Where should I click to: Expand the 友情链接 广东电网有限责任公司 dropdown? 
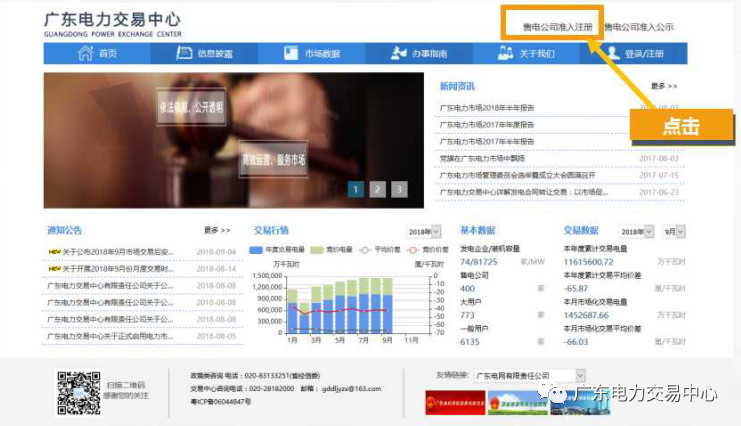point(530,376)
